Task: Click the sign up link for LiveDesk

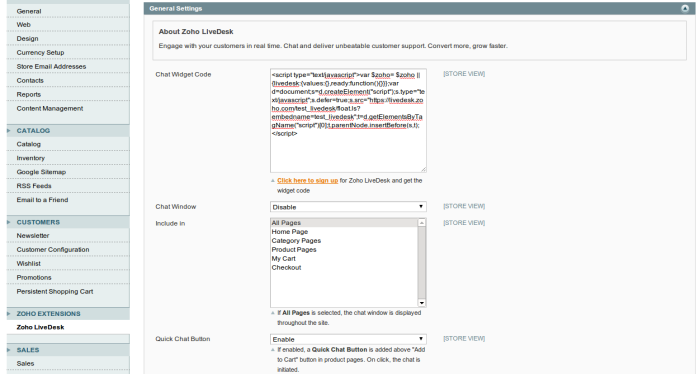Action: tap(307, 181)
